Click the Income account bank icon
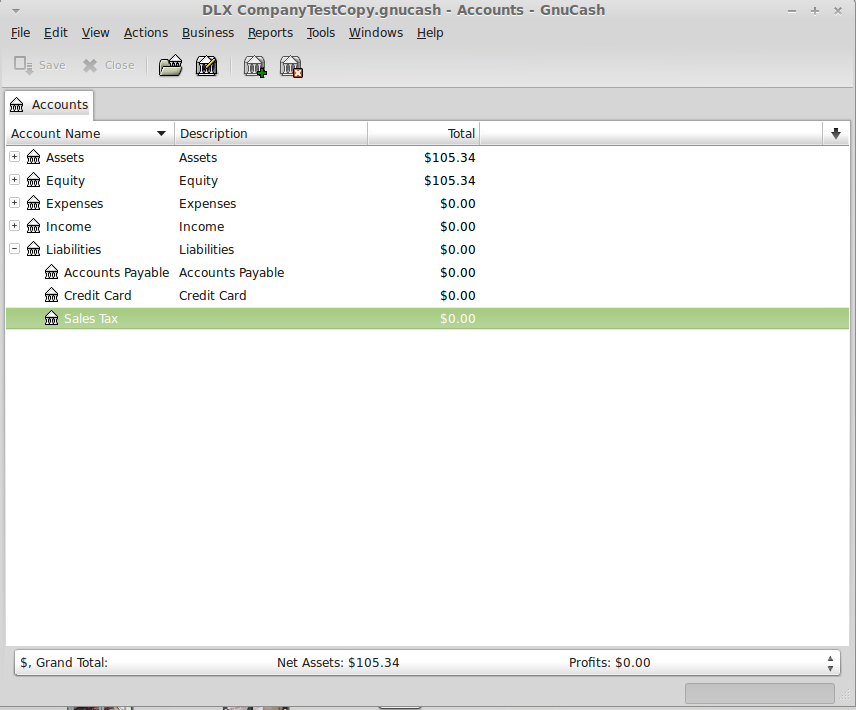The height and width of the screenshot is (710, 856). click(x=34, y=226)
